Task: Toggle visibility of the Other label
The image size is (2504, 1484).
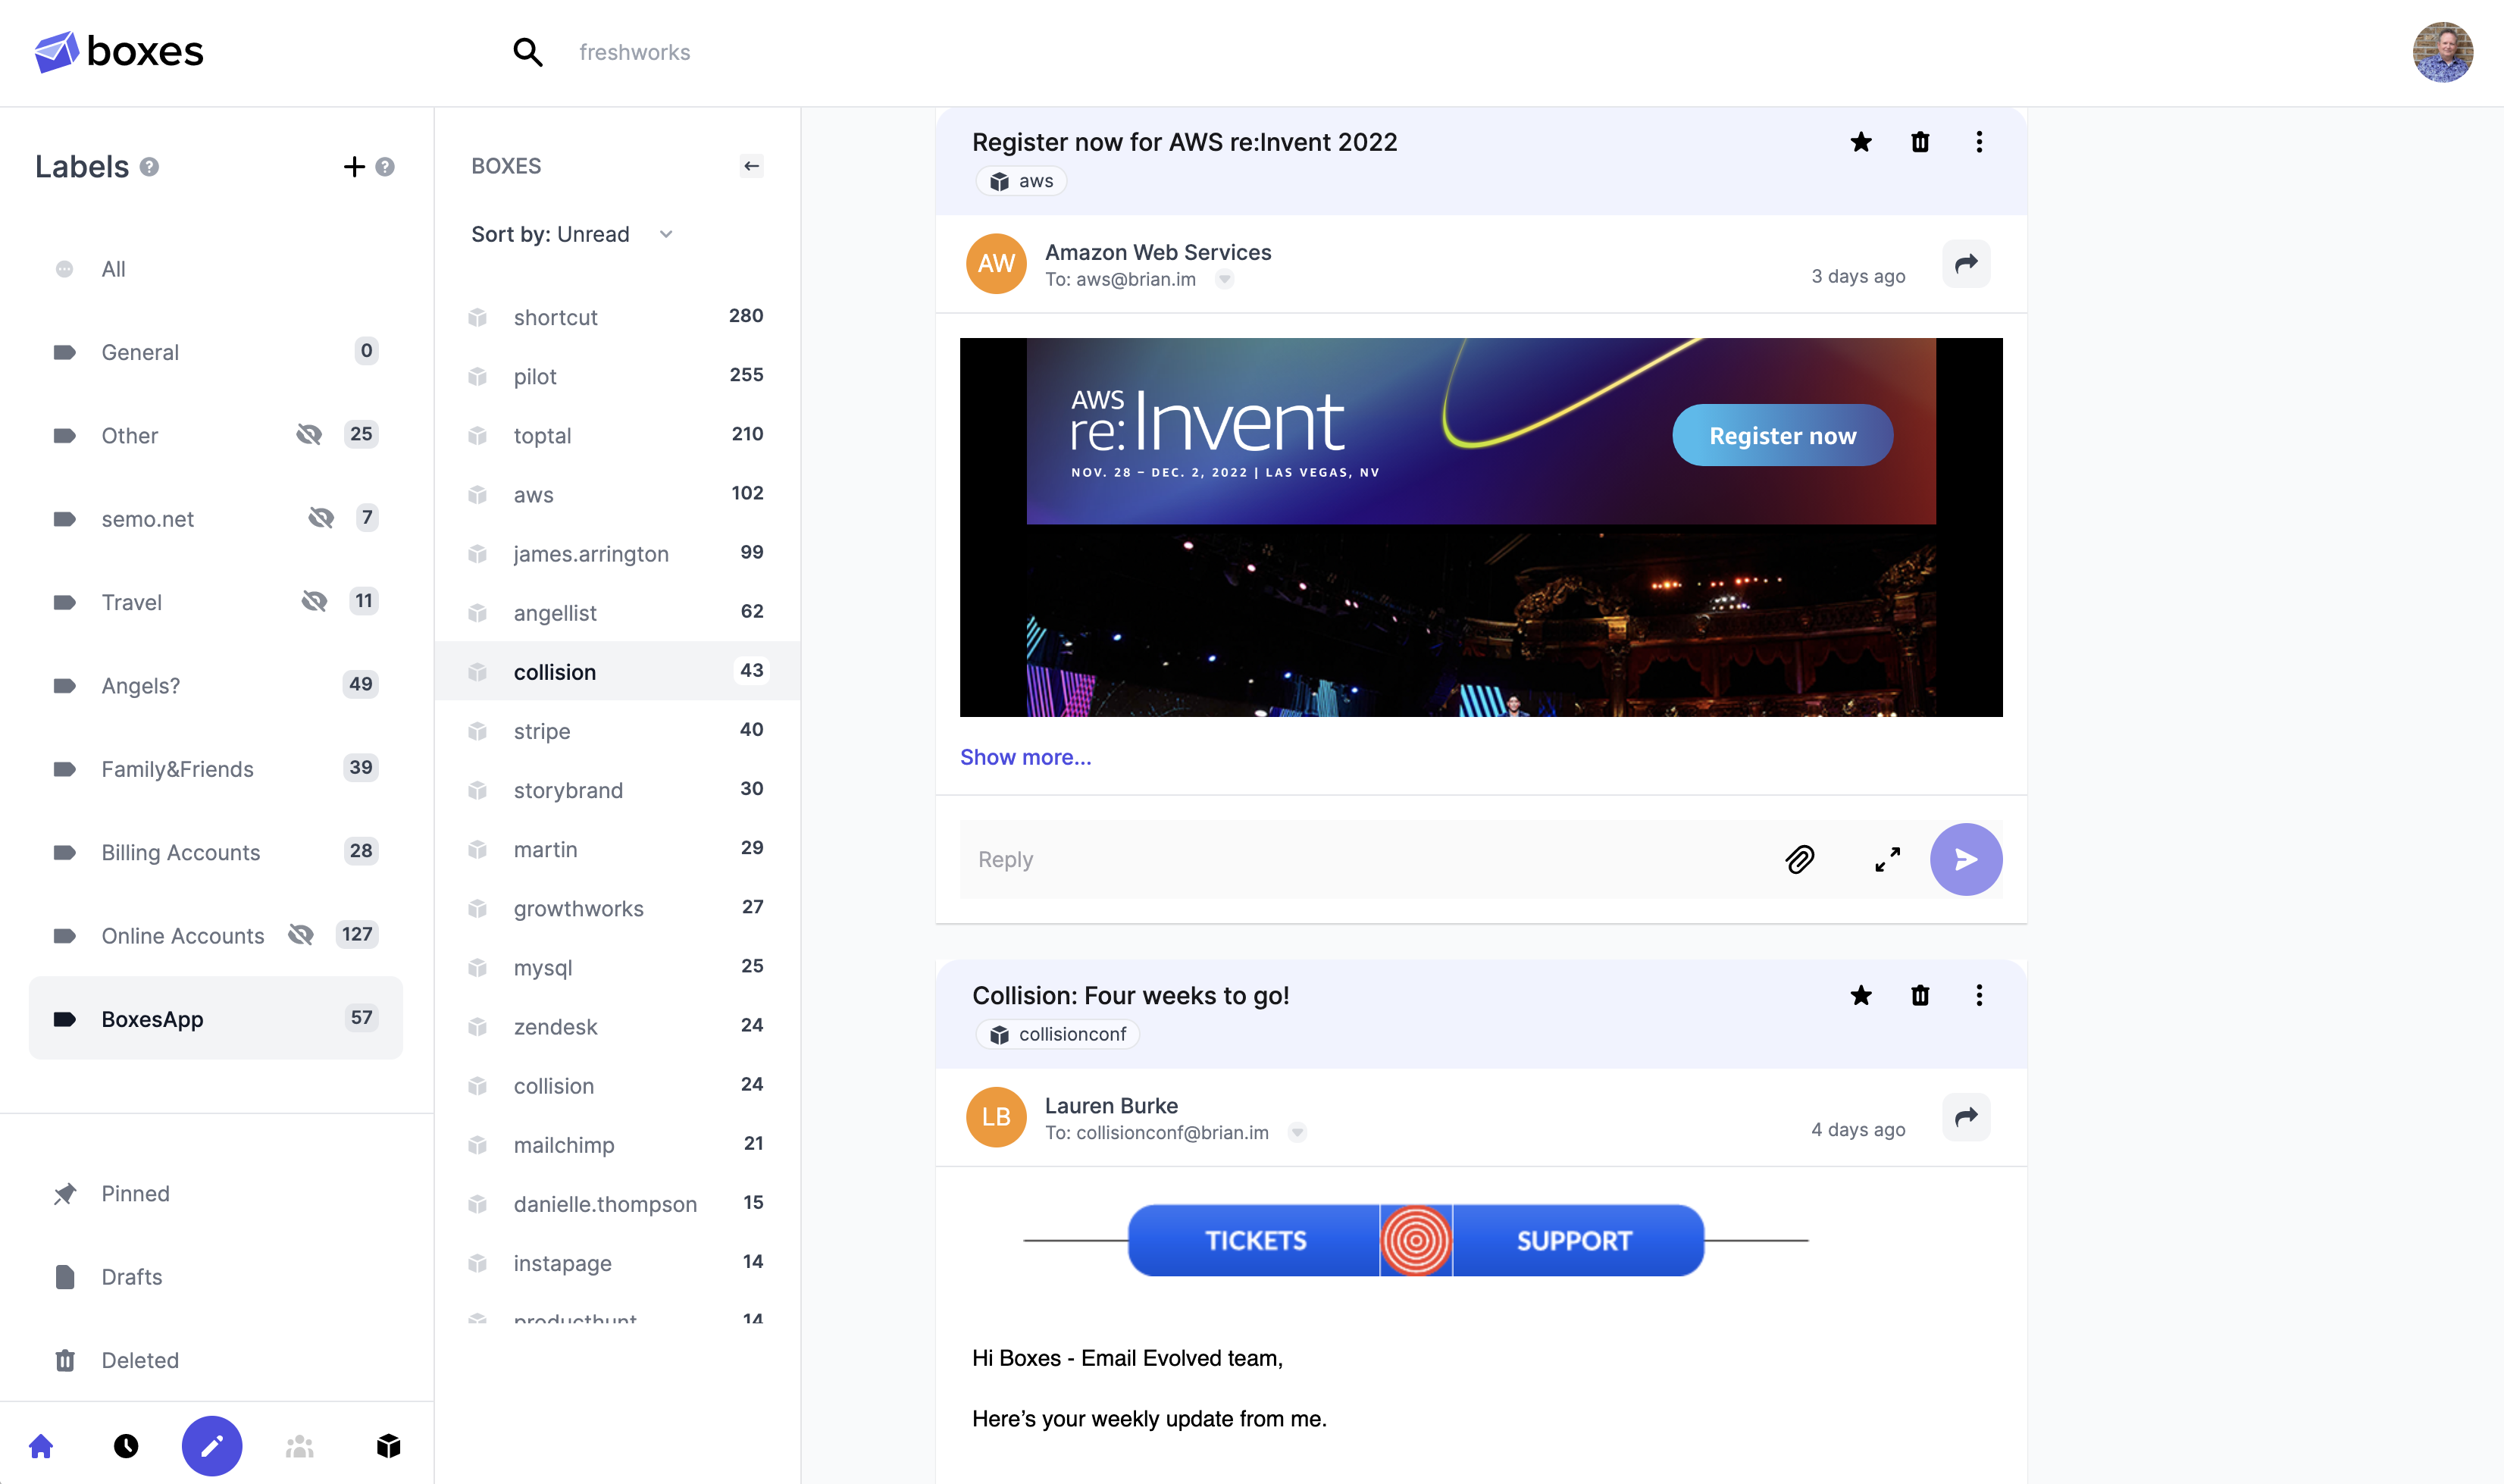Action: pos(309,435)
